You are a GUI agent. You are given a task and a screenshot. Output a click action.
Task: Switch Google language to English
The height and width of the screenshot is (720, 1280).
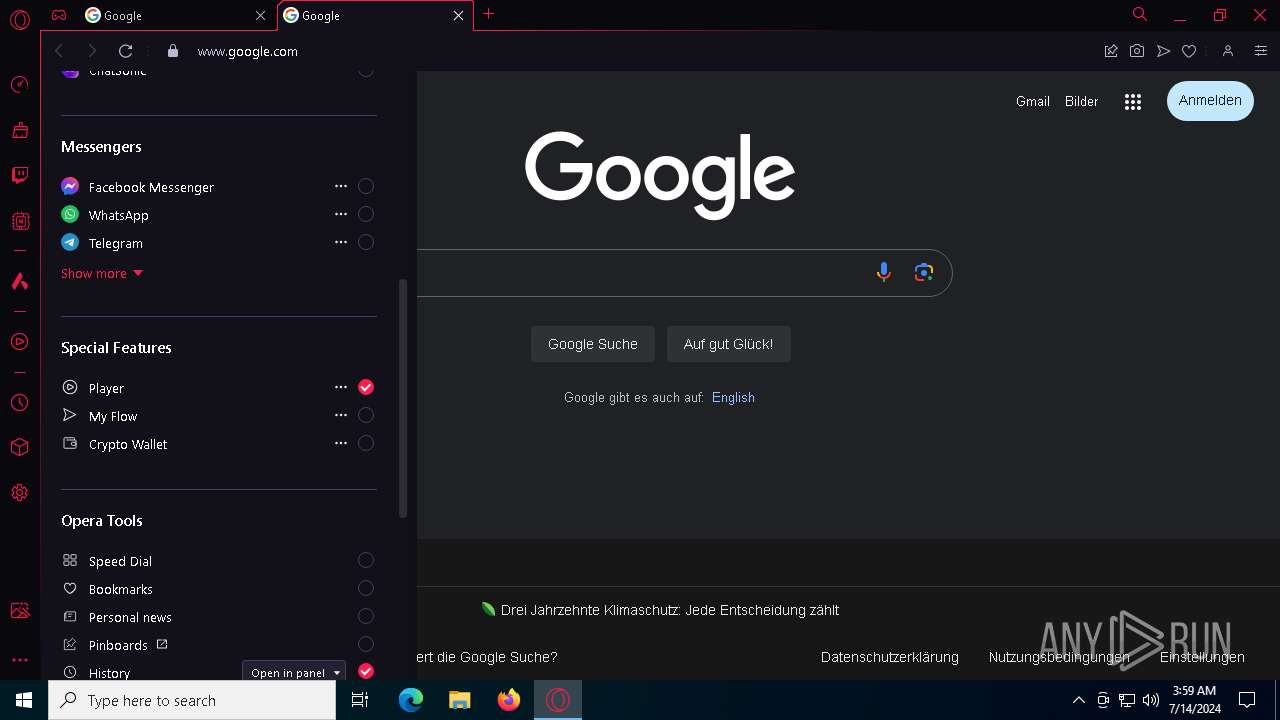click(733, 398)
